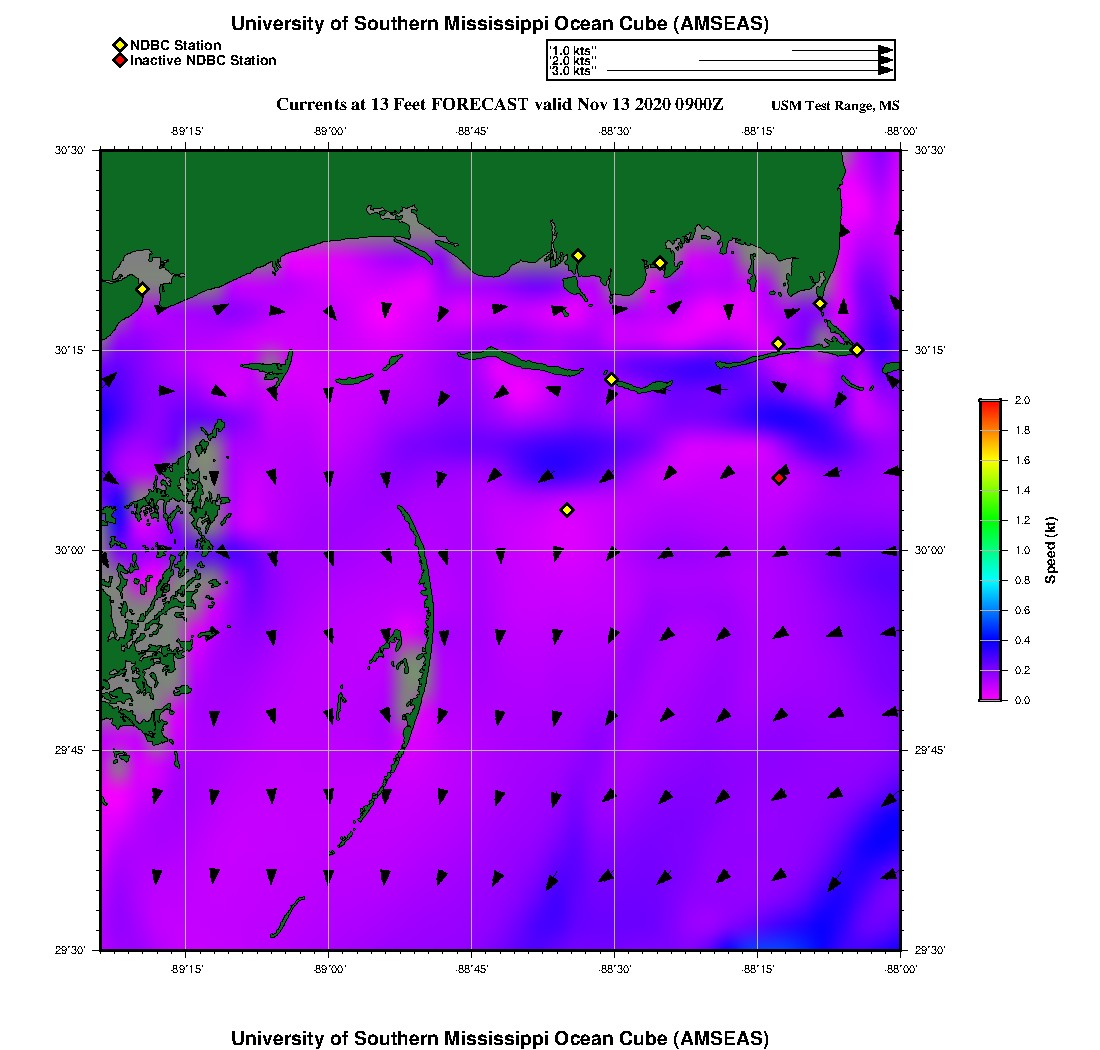This screenshot has width=1100, height=1050.
Task: Select the northernmost yellow station diamond
Action: (x=578, y=255)
